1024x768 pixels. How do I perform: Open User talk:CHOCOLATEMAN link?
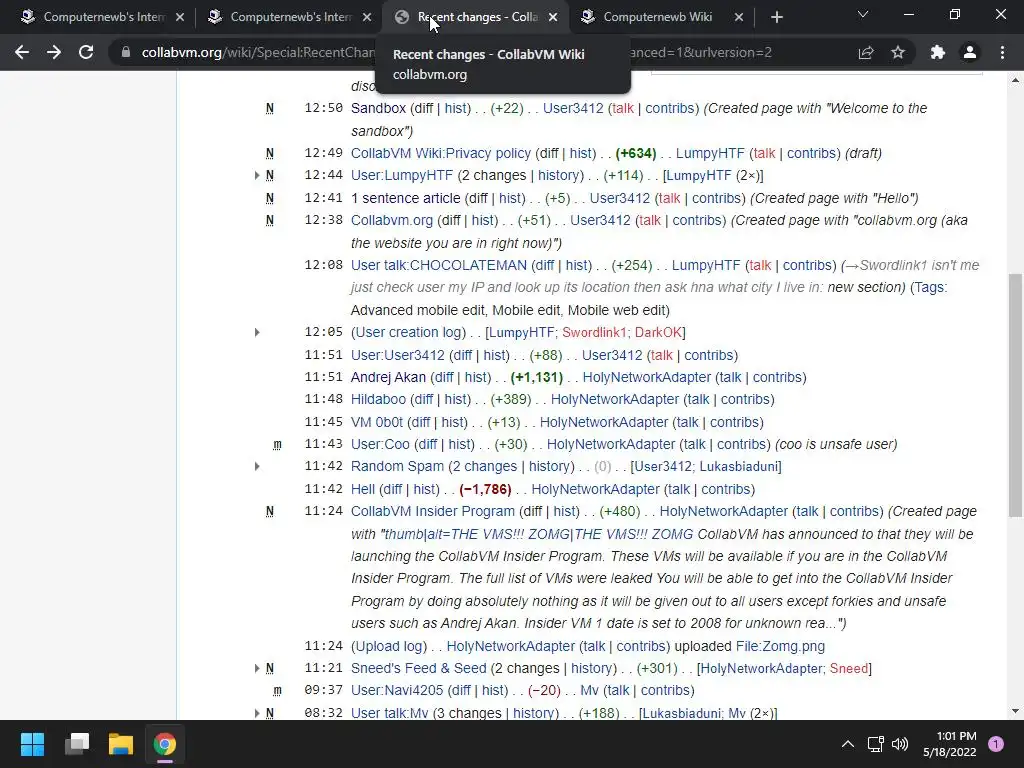pyautogui.click(x=439, y=265)
